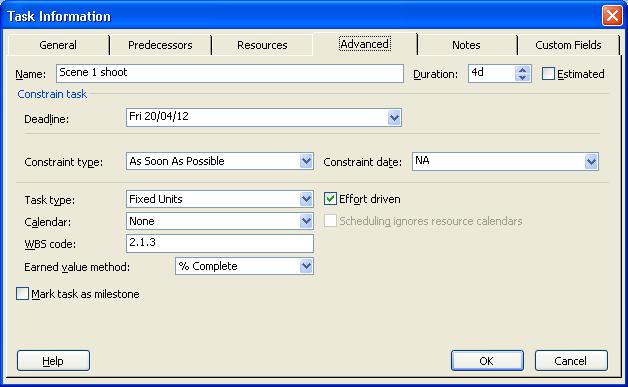Enable Mark task as milestone checkbox
Image resolution: width=628 pixels, height=387 pixels.
(22, 294)
